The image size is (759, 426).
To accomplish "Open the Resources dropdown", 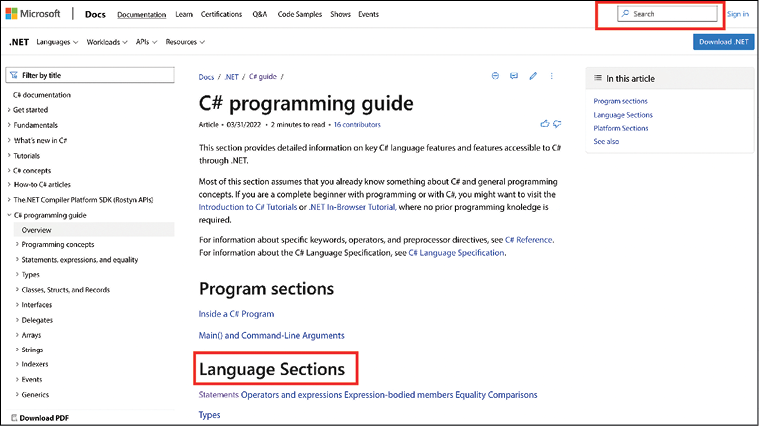I will click(185, 42).
